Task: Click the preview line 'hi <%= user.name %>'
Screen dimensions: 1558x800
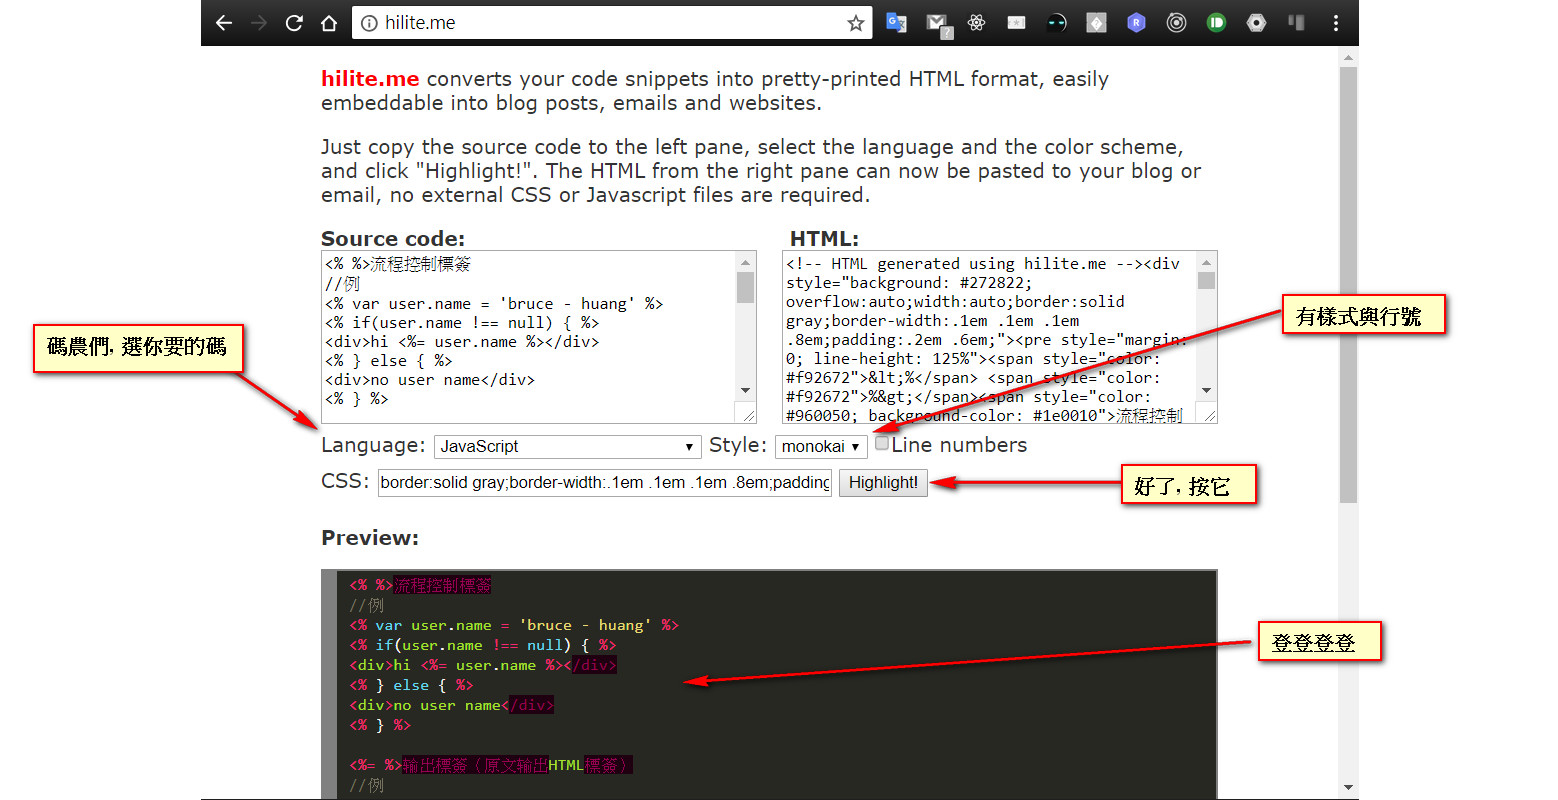Action: [x=483, y=665]
